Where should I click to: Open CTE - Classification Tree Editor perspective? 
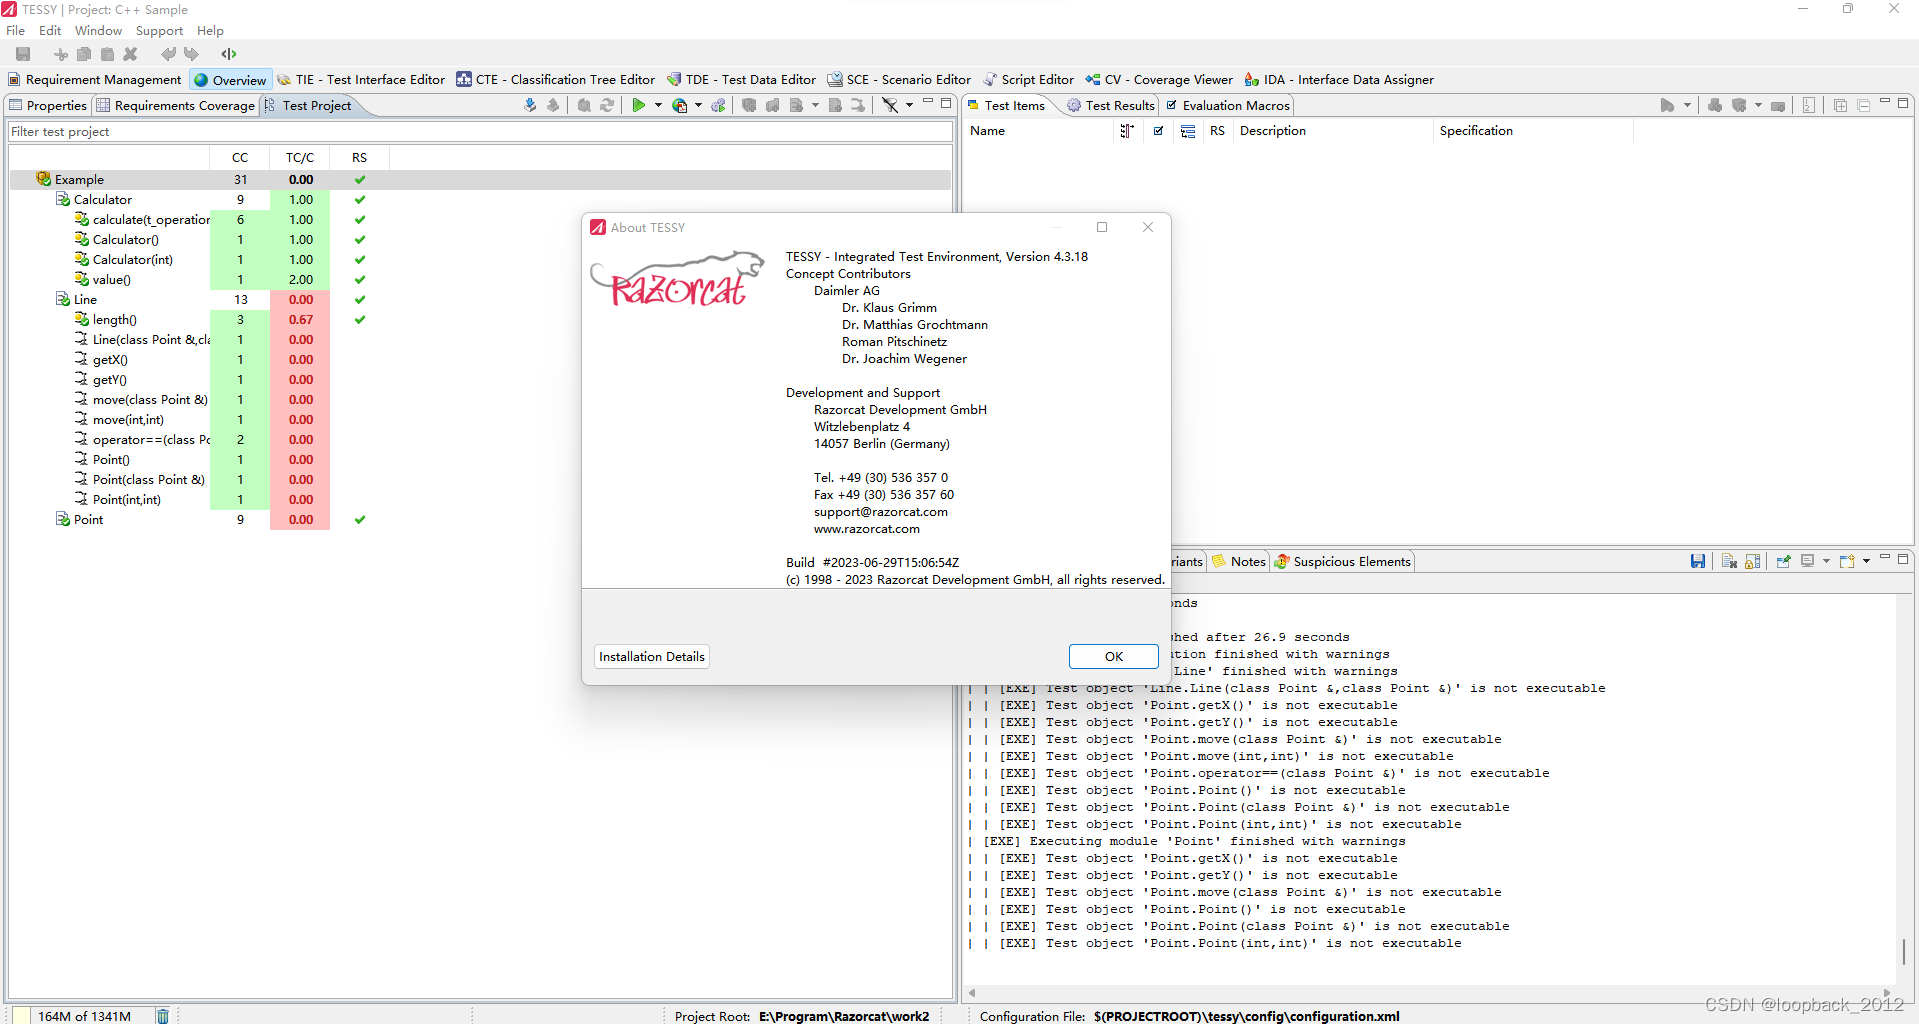coord(556,80)
